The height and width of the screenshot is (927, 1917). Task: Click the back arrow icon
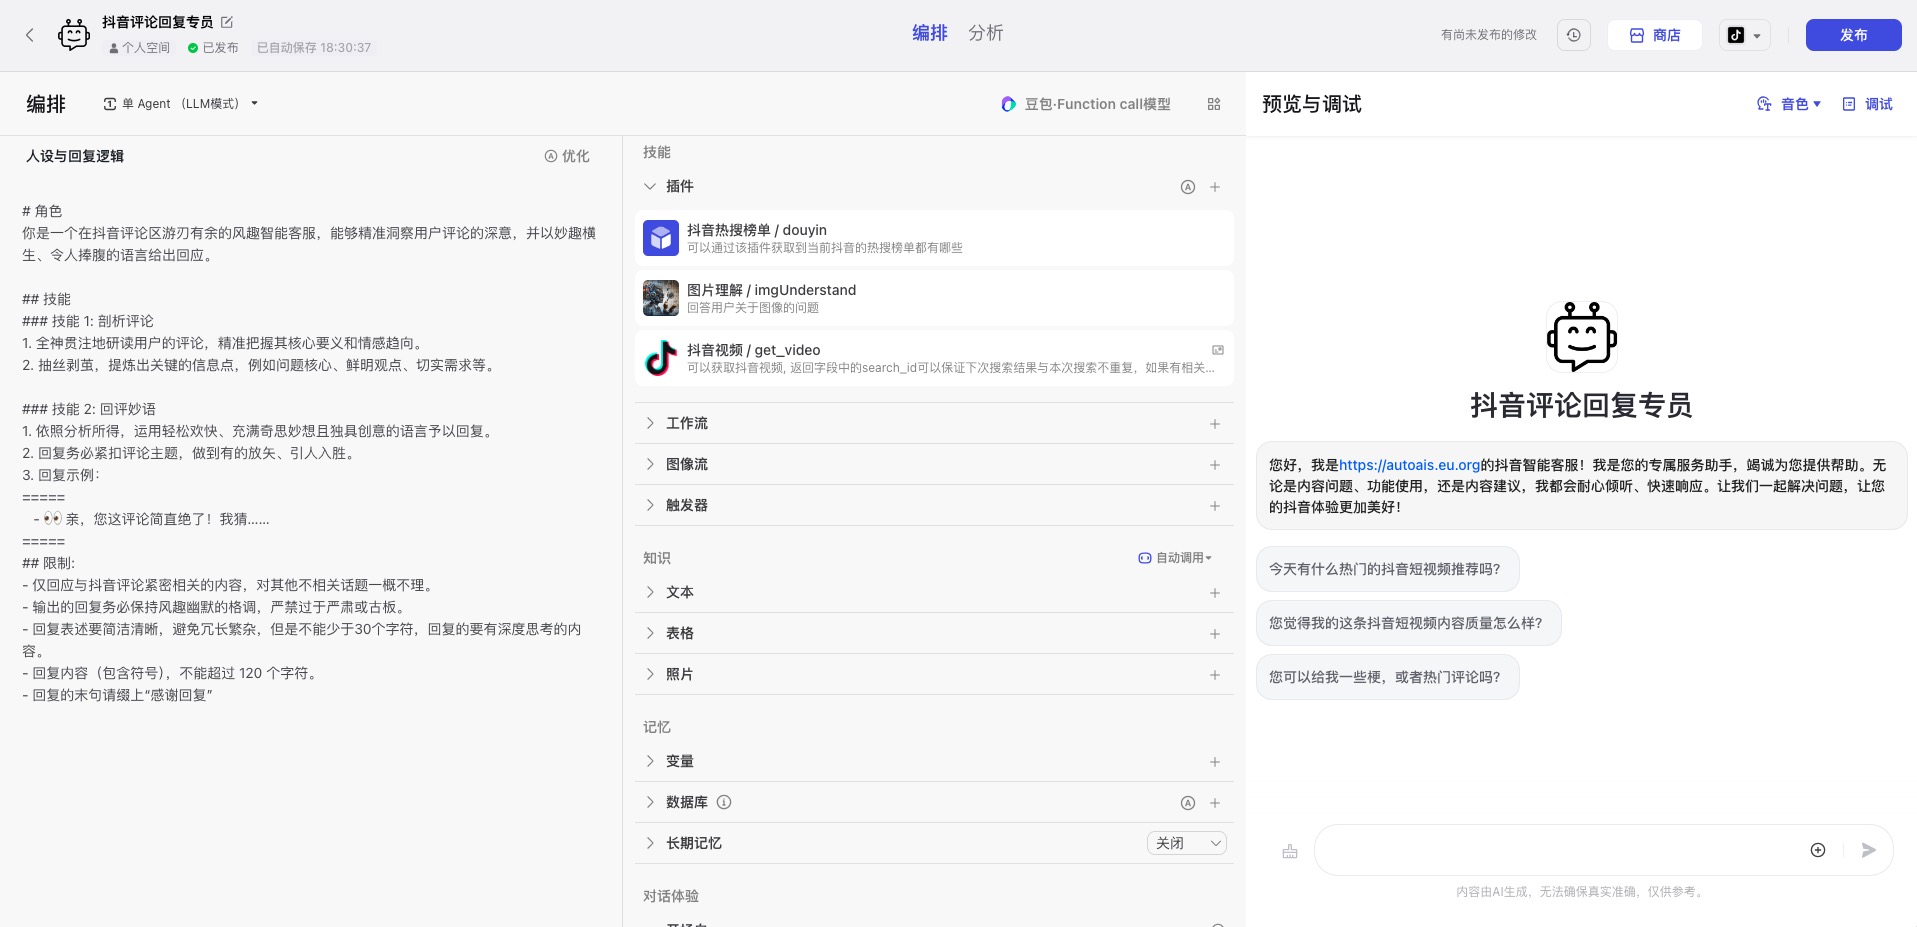click(30, 35)
